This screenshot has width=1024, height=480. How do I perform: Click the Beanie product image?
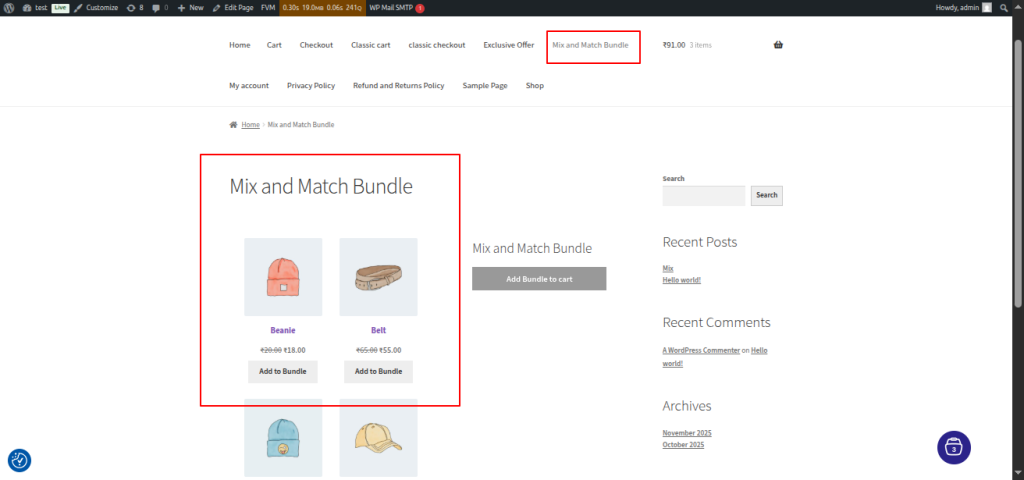pyautogui.click(x=283, y=277)
